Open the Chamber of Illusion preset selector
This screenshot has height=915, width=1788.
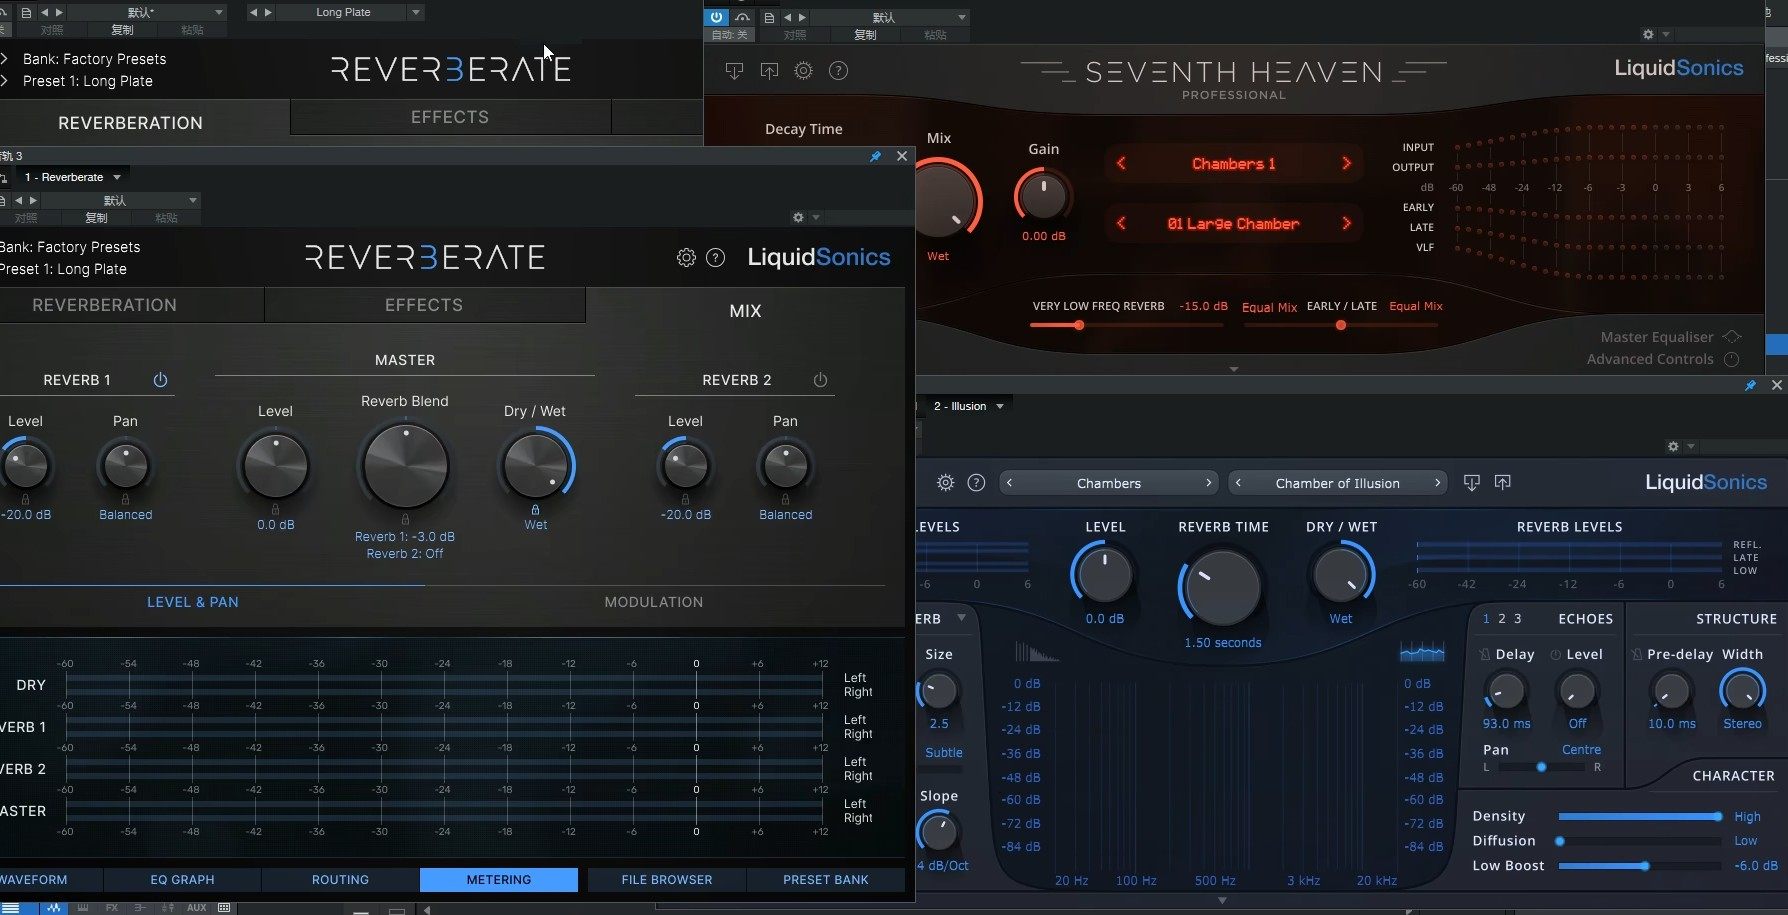(1338, 482)
